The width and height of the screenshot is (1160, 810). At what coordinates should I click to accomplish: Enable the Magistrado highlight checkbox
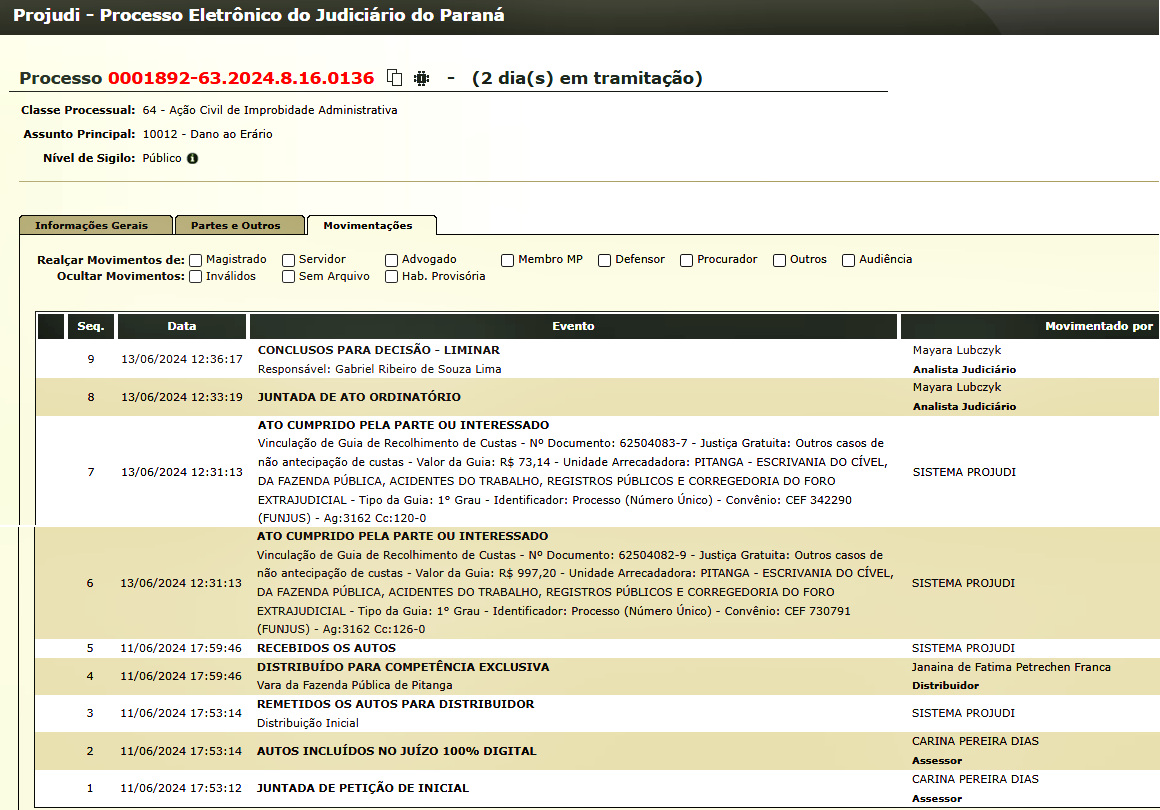[196, 260]
